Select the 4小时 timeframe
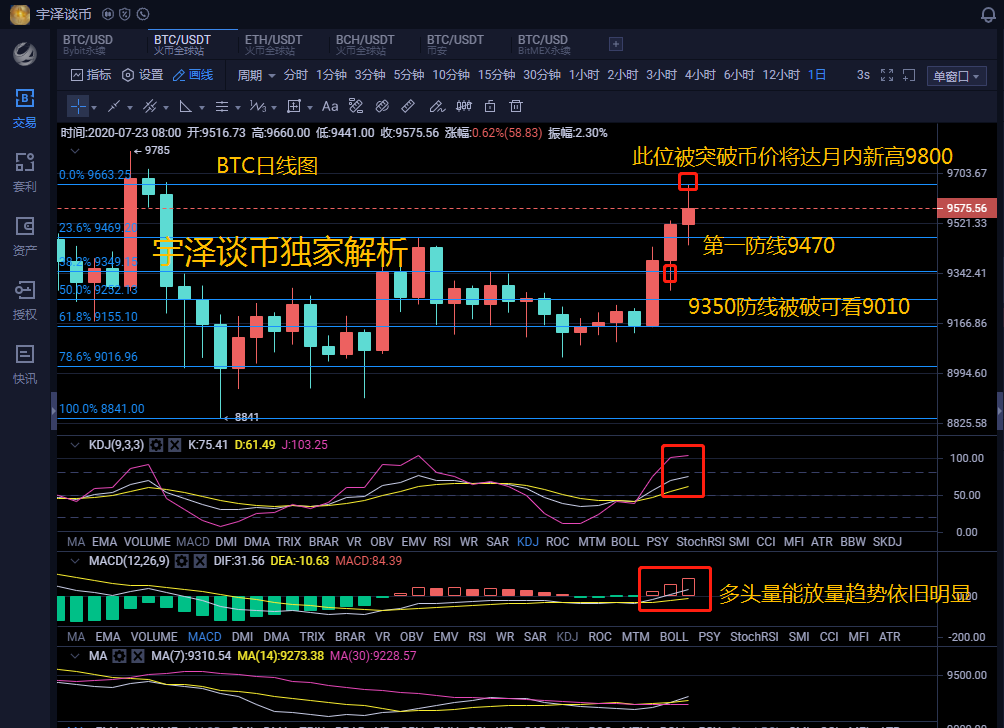The height and width of the screenshot is (728, 1004). tap(700, 75)
